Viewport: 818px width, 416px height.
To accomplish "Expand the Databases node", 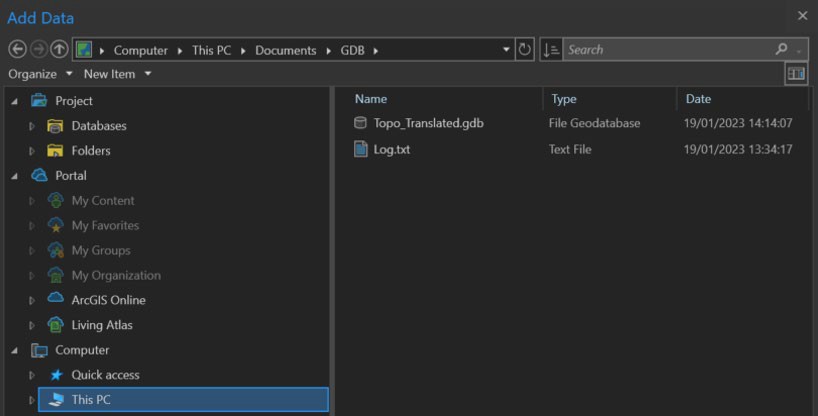I will pyautogui.click(x=31, y=126).
